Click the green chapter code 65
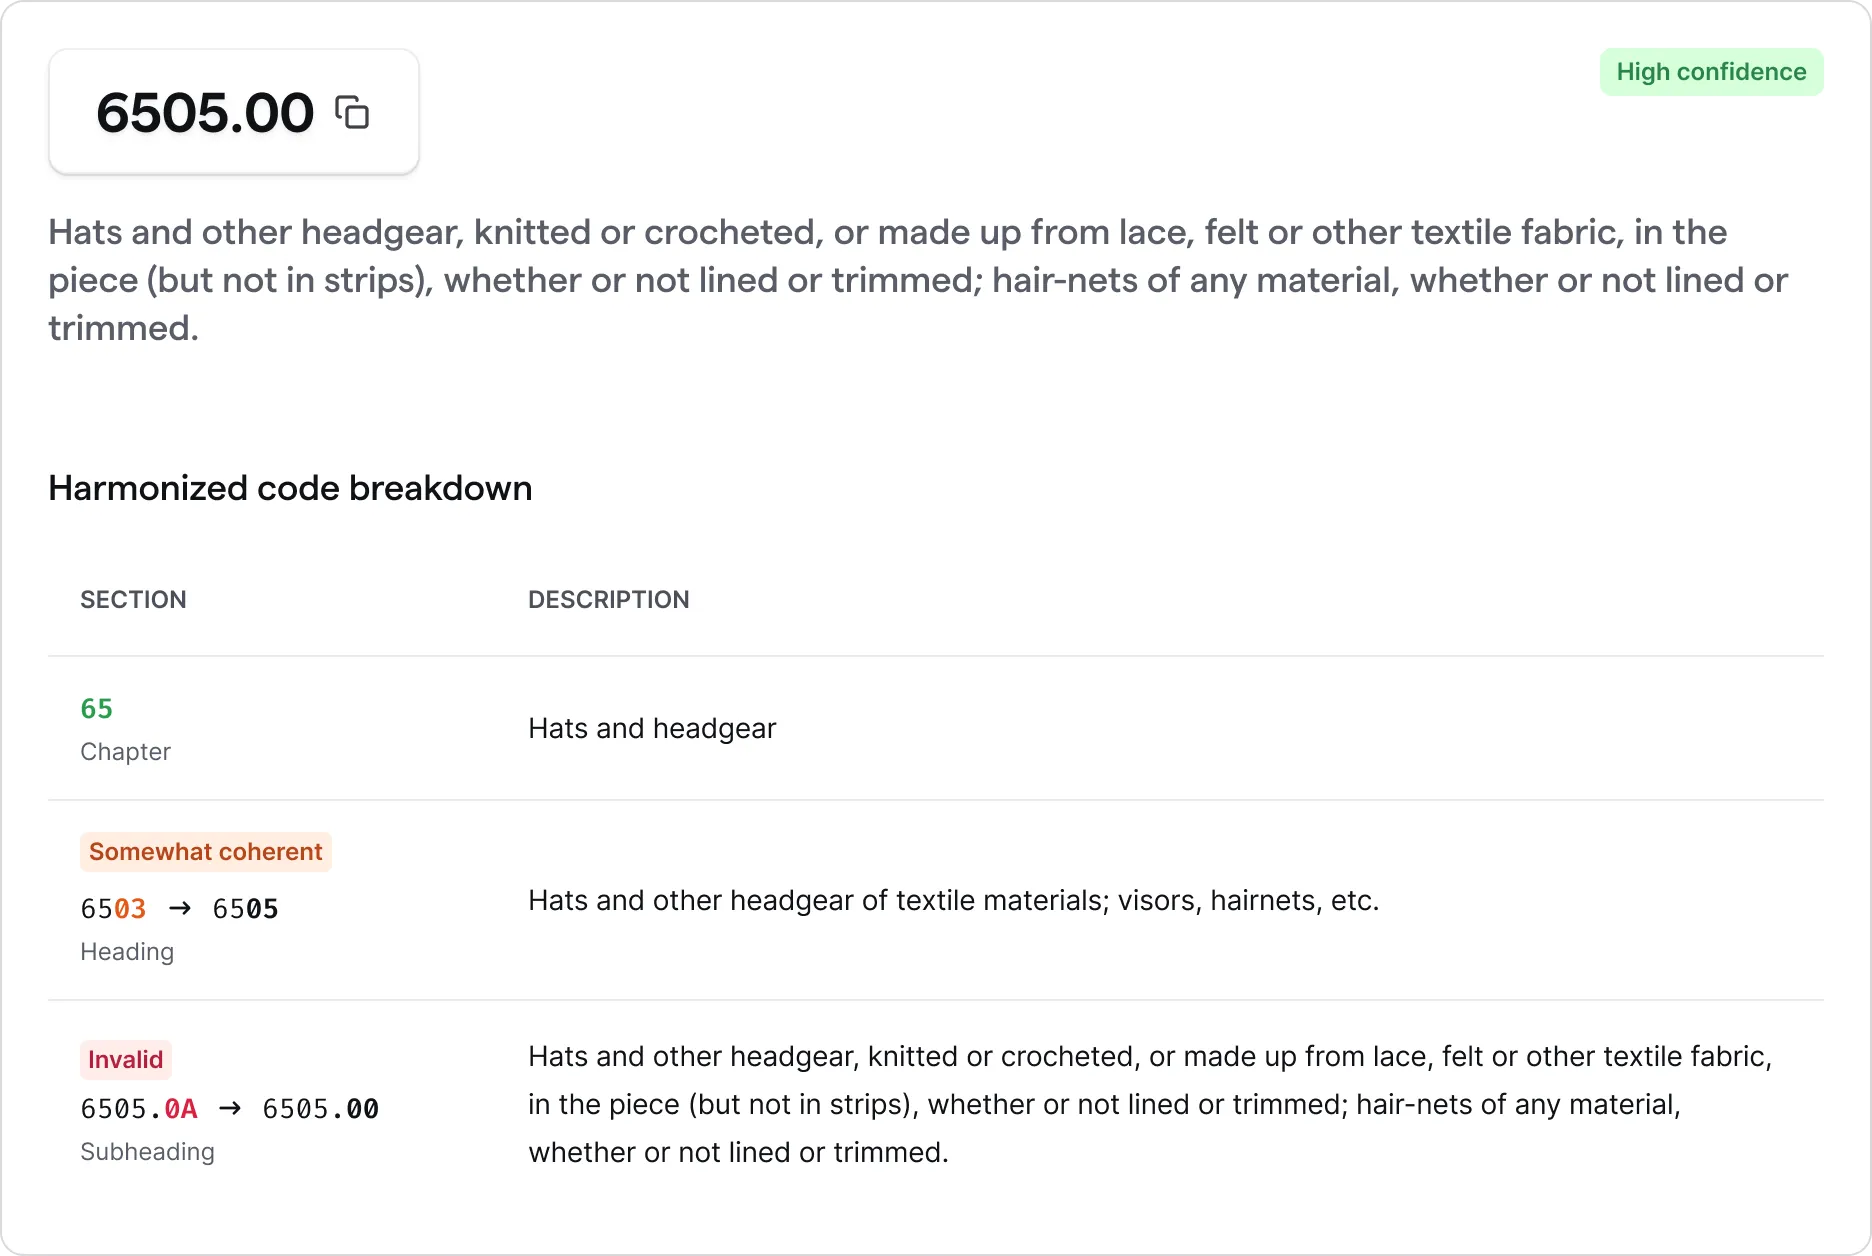 pos(96,709)
